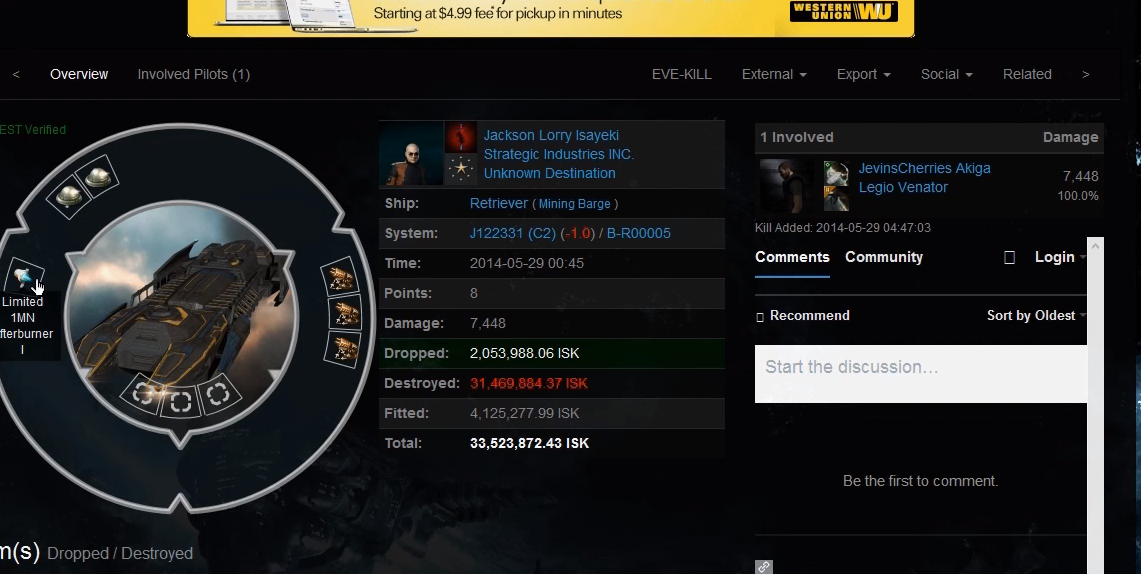Click the Dropped / Destroyed heading text
1141x574 pixels.
click(x=119, y=554)
